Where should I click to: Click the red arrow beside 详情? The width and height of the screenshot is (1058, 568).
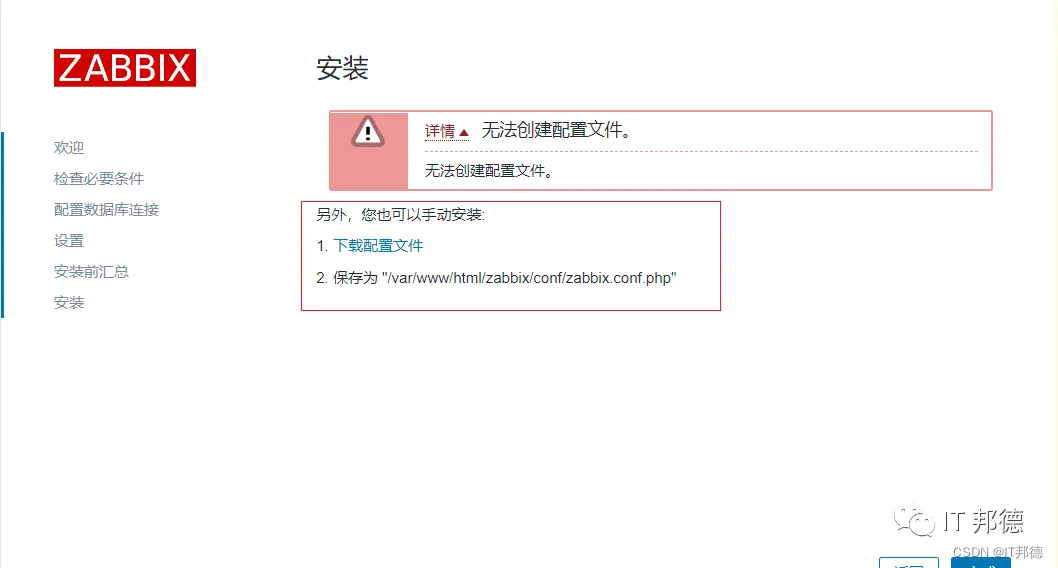click(464, 133)
